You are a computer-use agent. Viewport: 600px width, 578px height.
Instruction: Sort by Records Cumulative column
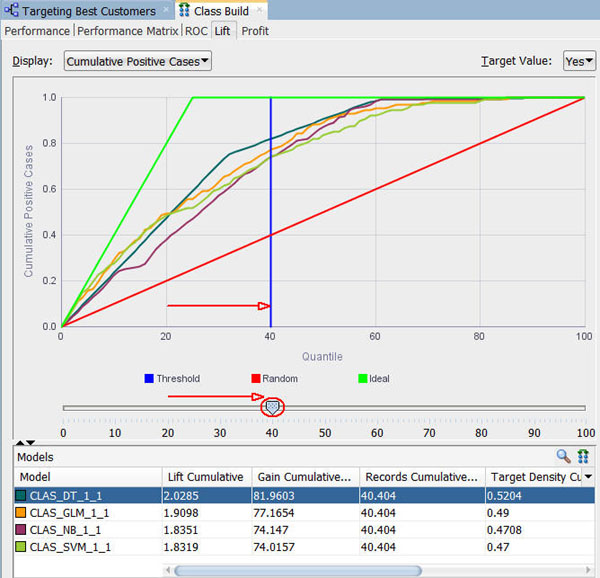pos(422,477)
